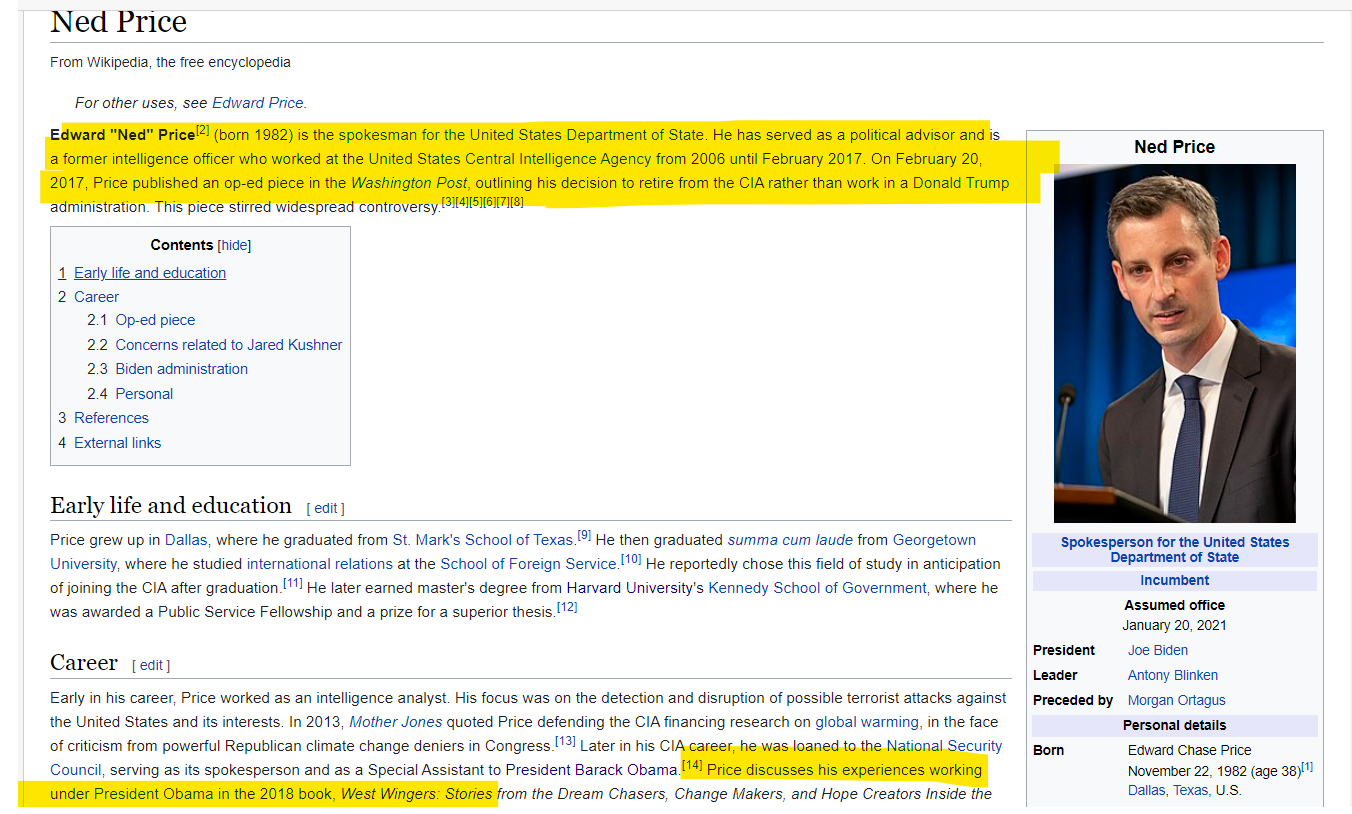Visit the Donald Trump article link
Image resolution: width=1352 pixels, height=814 pixels.
961,183
